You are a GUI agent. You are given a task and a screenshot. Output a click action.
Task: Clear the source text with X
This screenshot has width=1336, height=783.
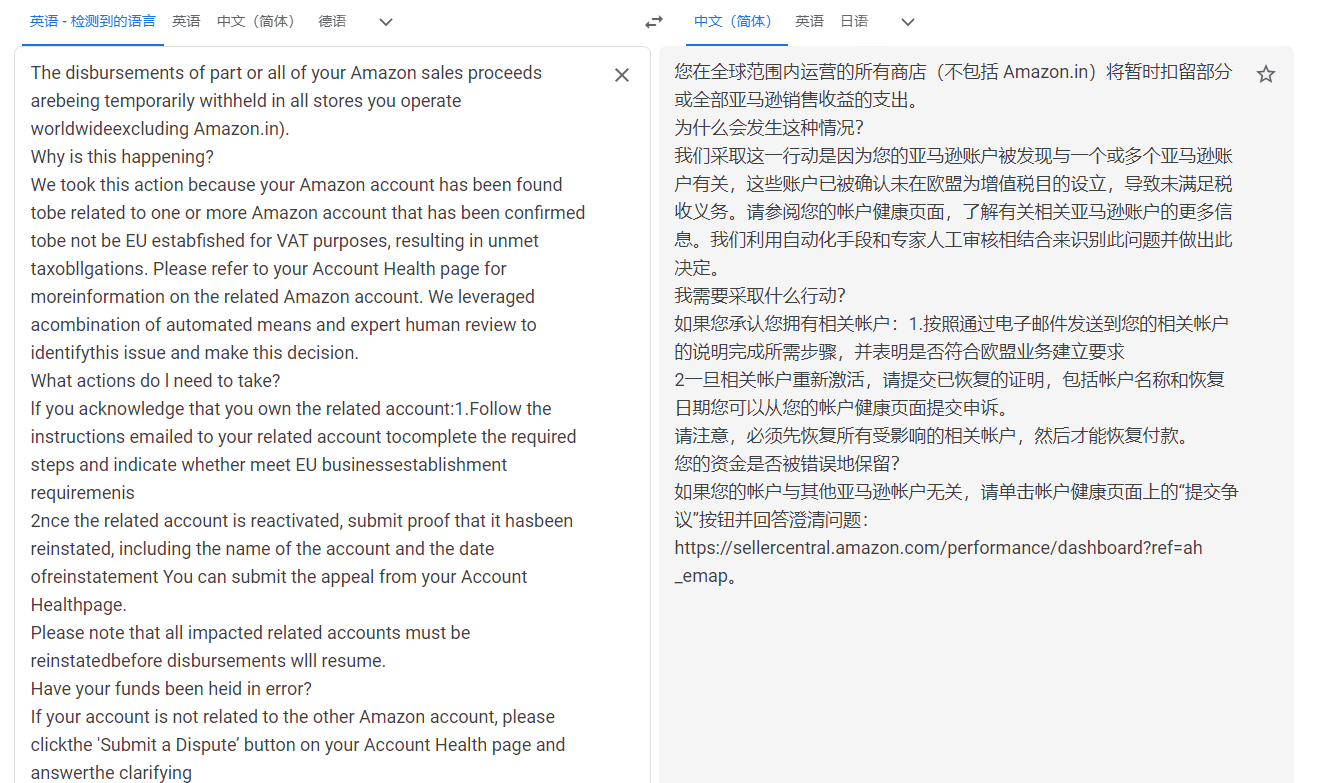[622, 75]
